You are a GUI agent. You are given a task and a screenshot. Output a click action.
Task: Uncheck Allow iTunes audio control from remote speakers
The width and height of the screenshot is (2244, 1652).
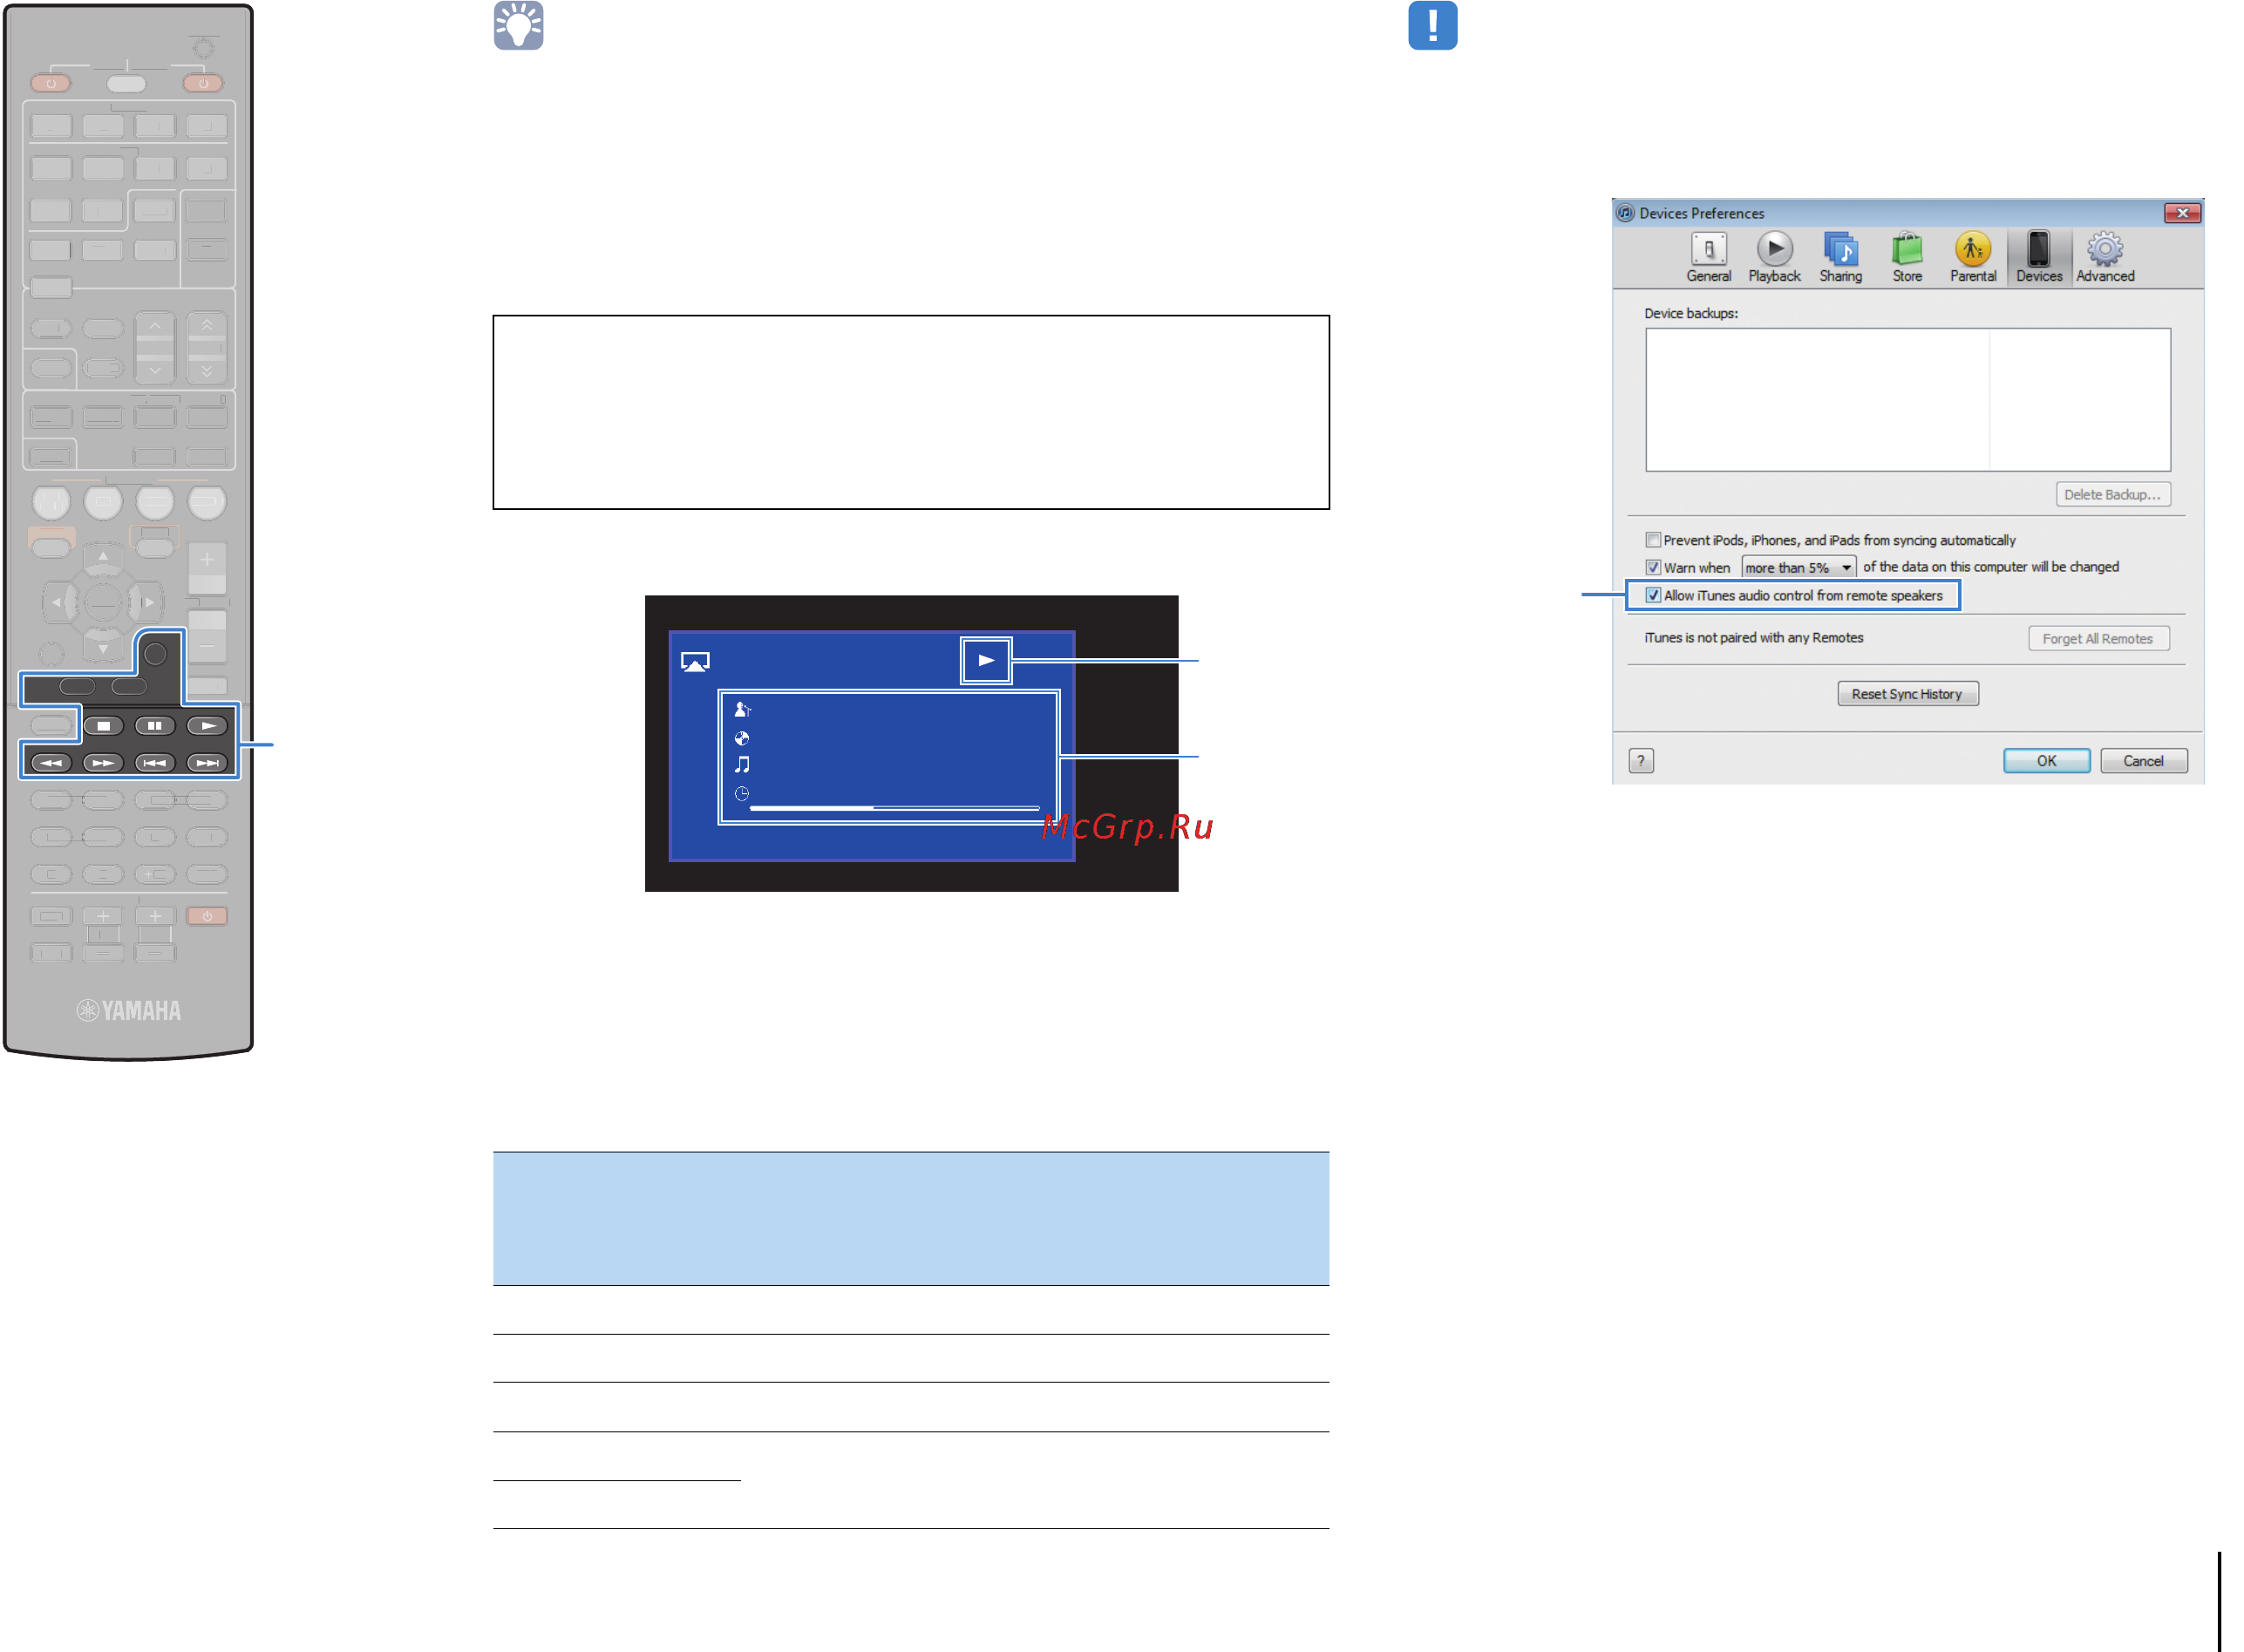tap(1653, 595)
